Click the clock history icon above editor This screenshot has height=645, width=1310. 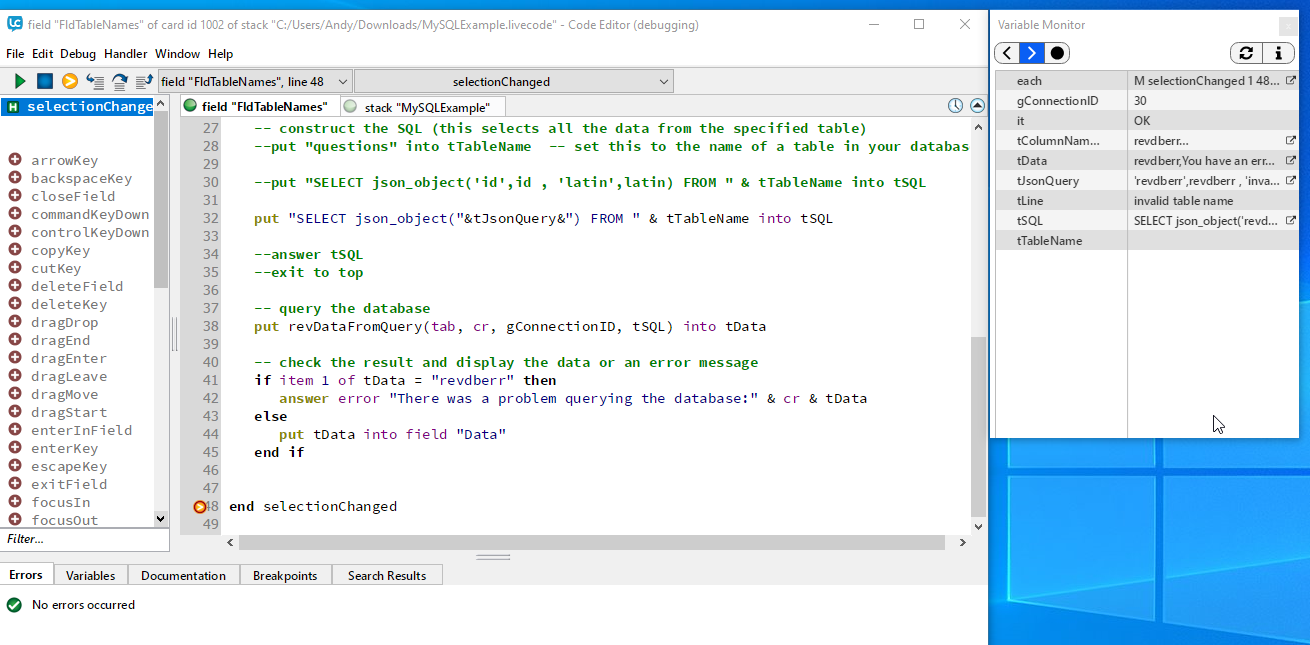[955, 106]
